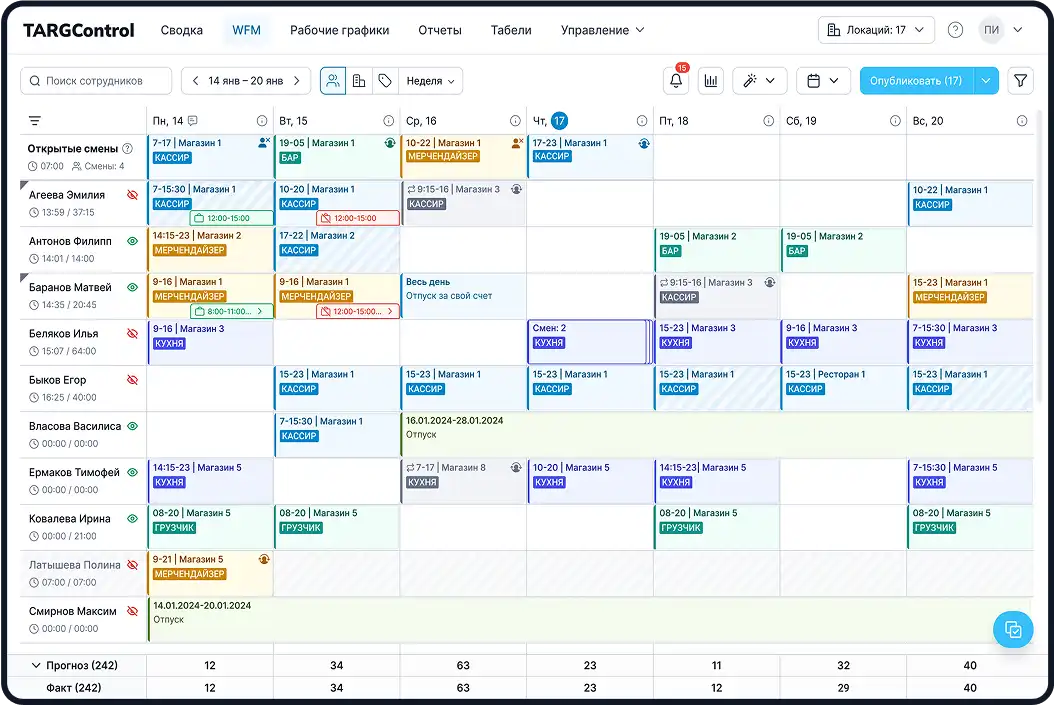Open the WFM tab
1054x705 pixels.
246,30
